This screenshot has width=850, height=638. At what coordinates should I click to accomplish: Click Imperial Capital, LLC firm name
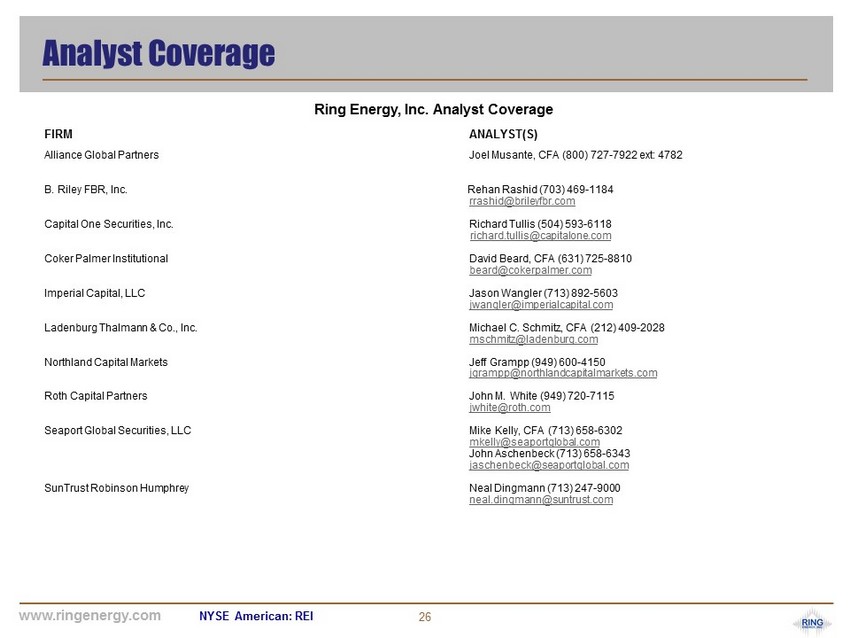pyautogui.click(x=95, y=293)
